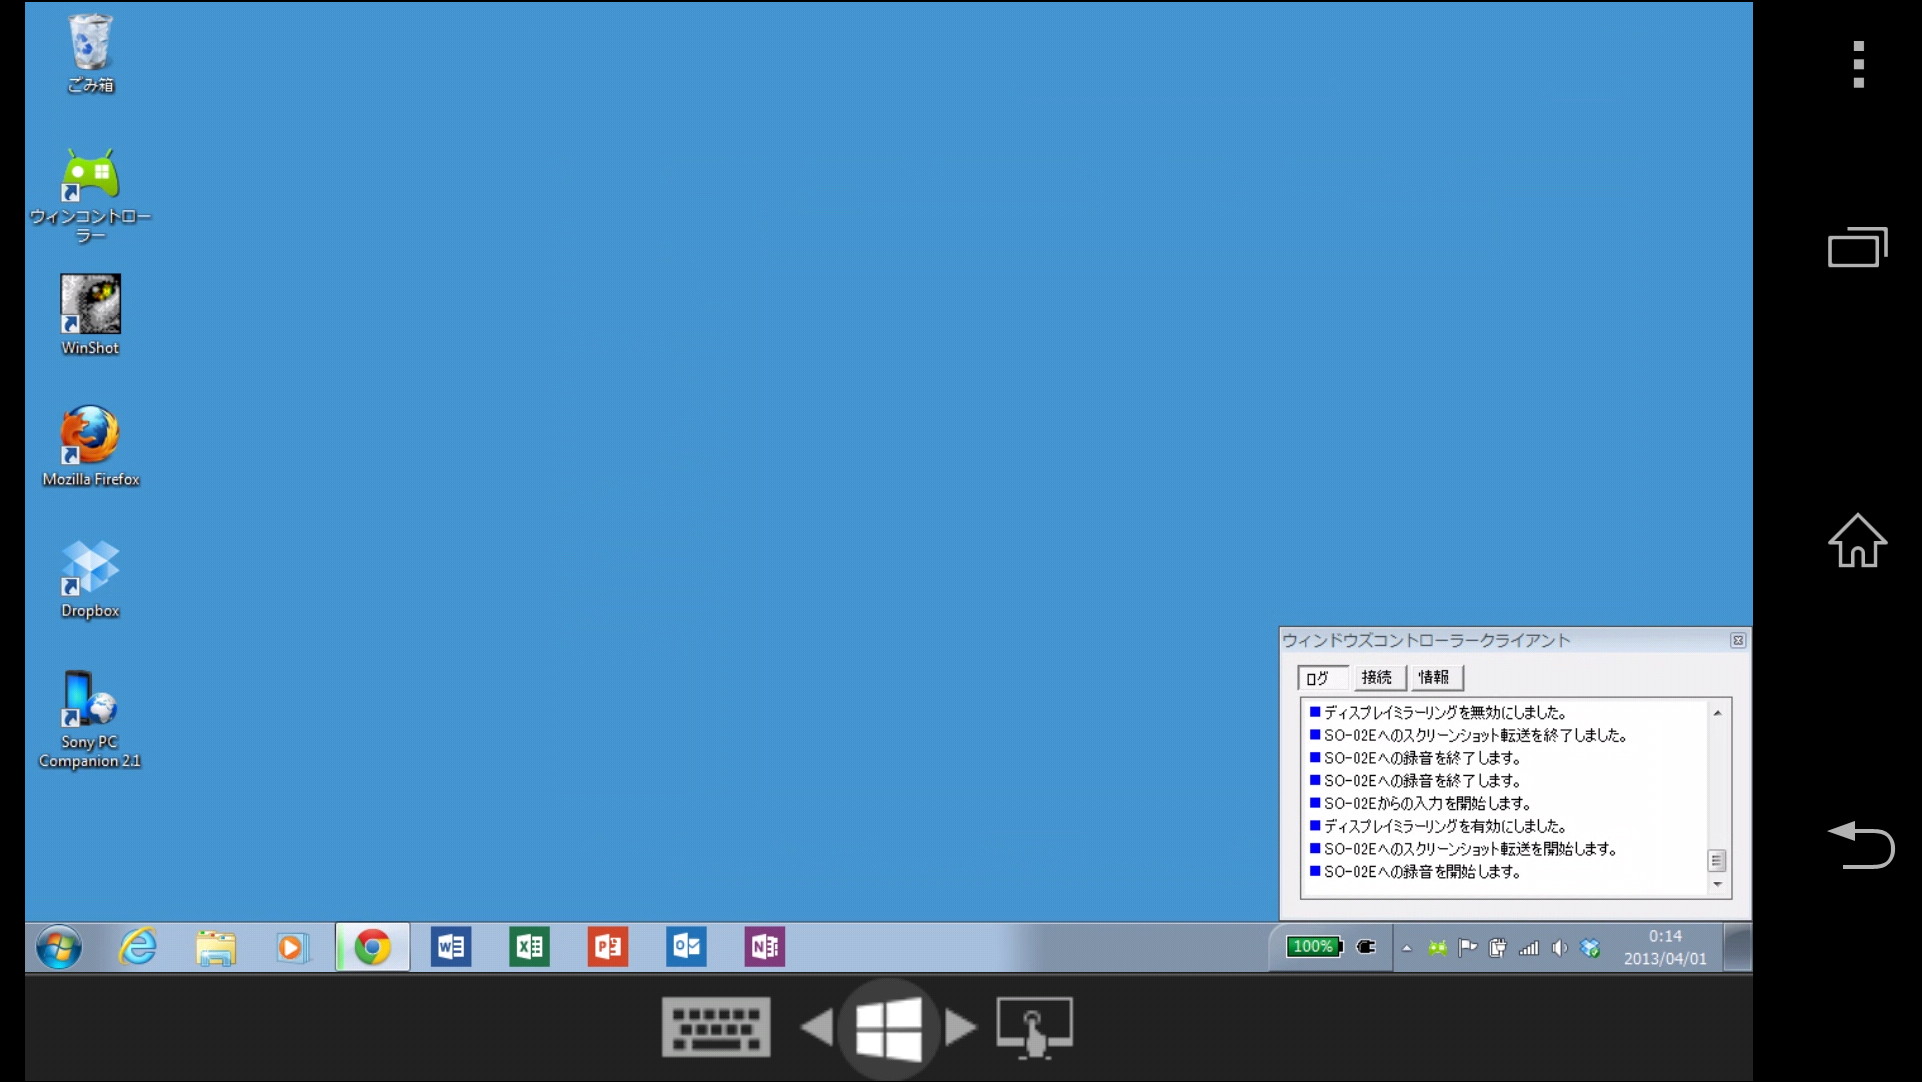Open Sony PC Companion 2.1 shortcut
Screen dimensions: 1922x1082
tap(90, 700)
